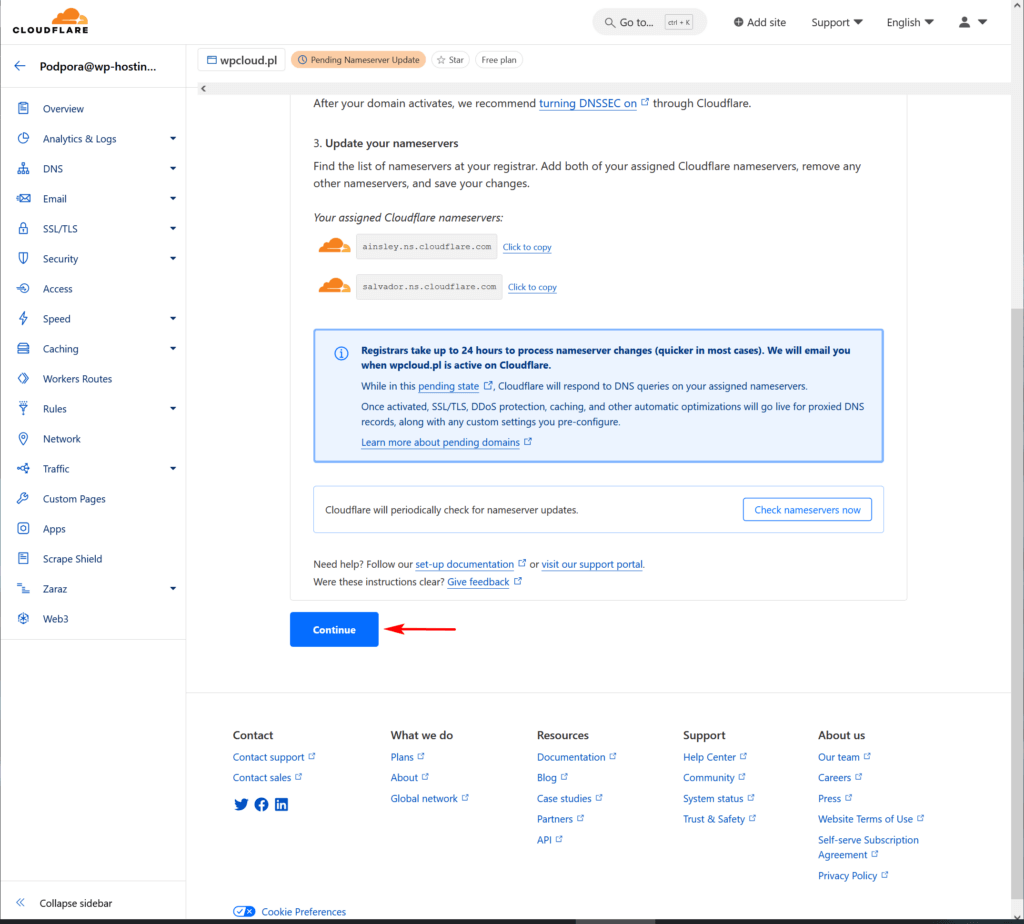This screenshot has height=924, width=1024.
Task: Open Workers Routes in sidebar
Action: pyautogui.click(x=77, y=379)
